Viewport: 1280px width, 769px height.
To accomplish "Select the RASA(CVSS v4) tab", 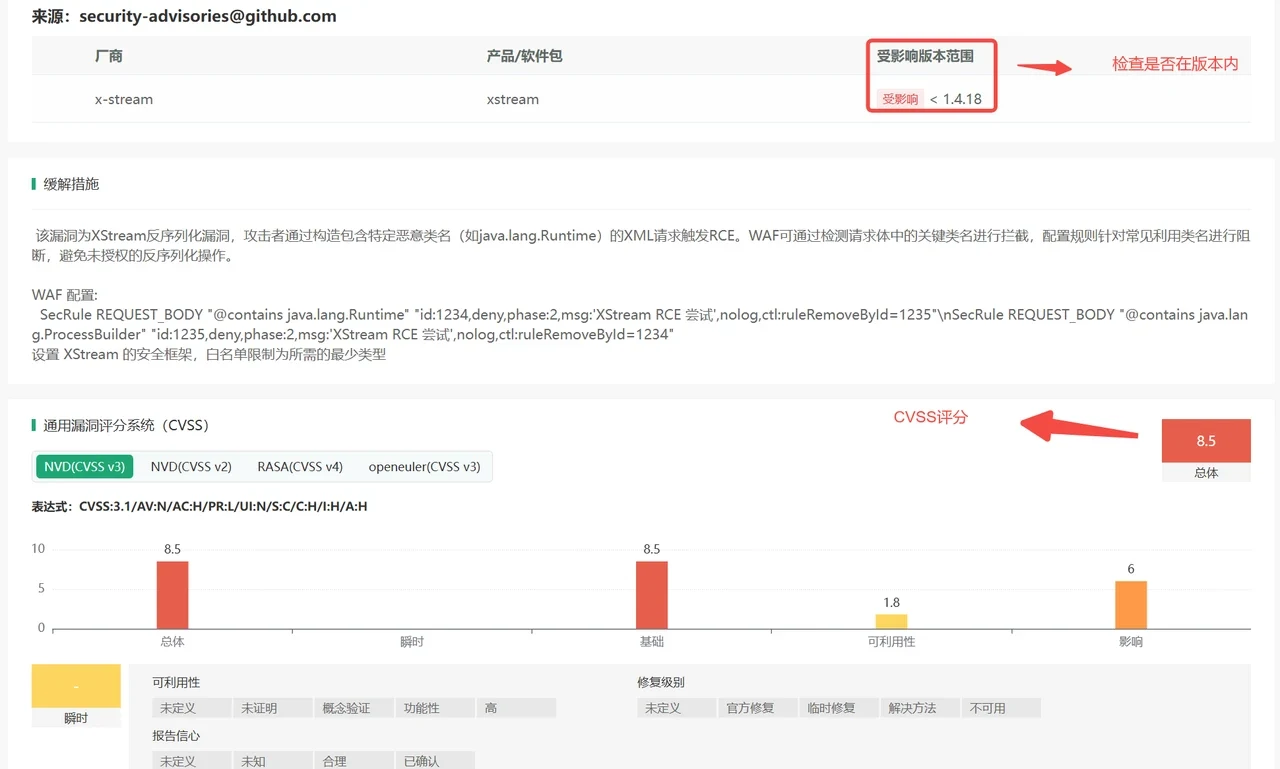I will click(x=300, y=466).
